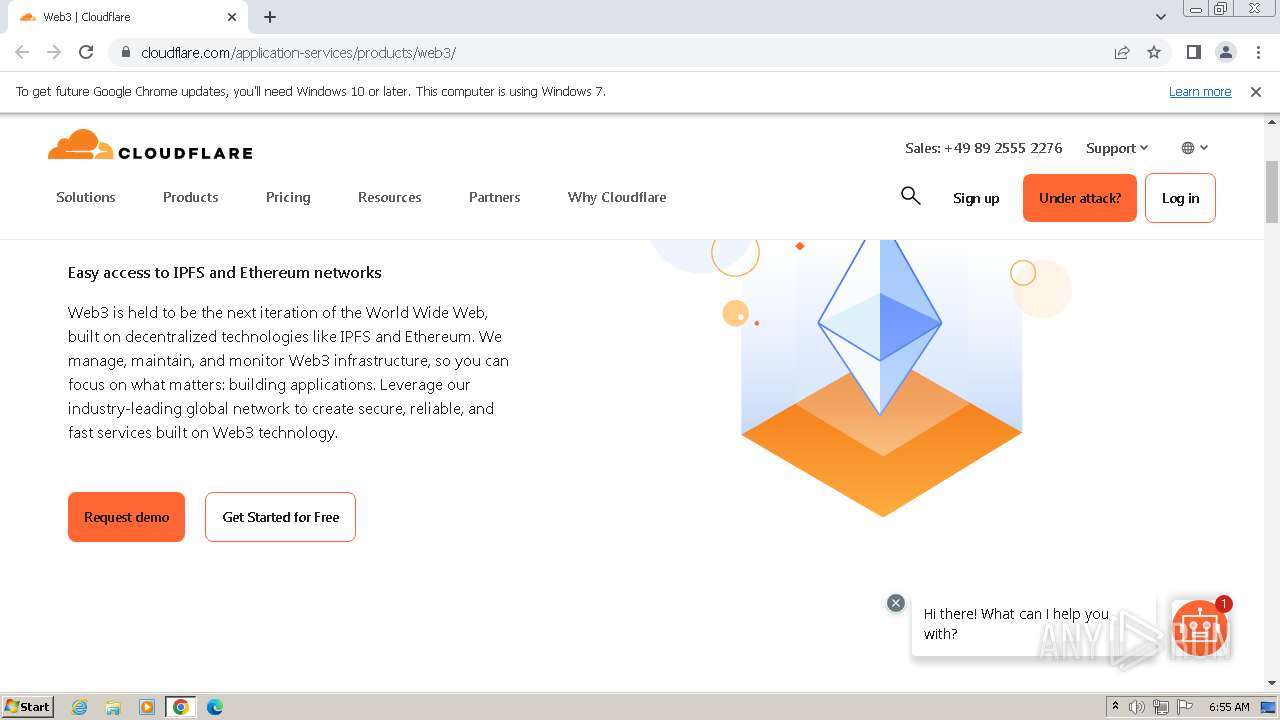This screenshot has width=1280, height=720.
Task: Click the address bar URL field
Action: click(620, 52)
